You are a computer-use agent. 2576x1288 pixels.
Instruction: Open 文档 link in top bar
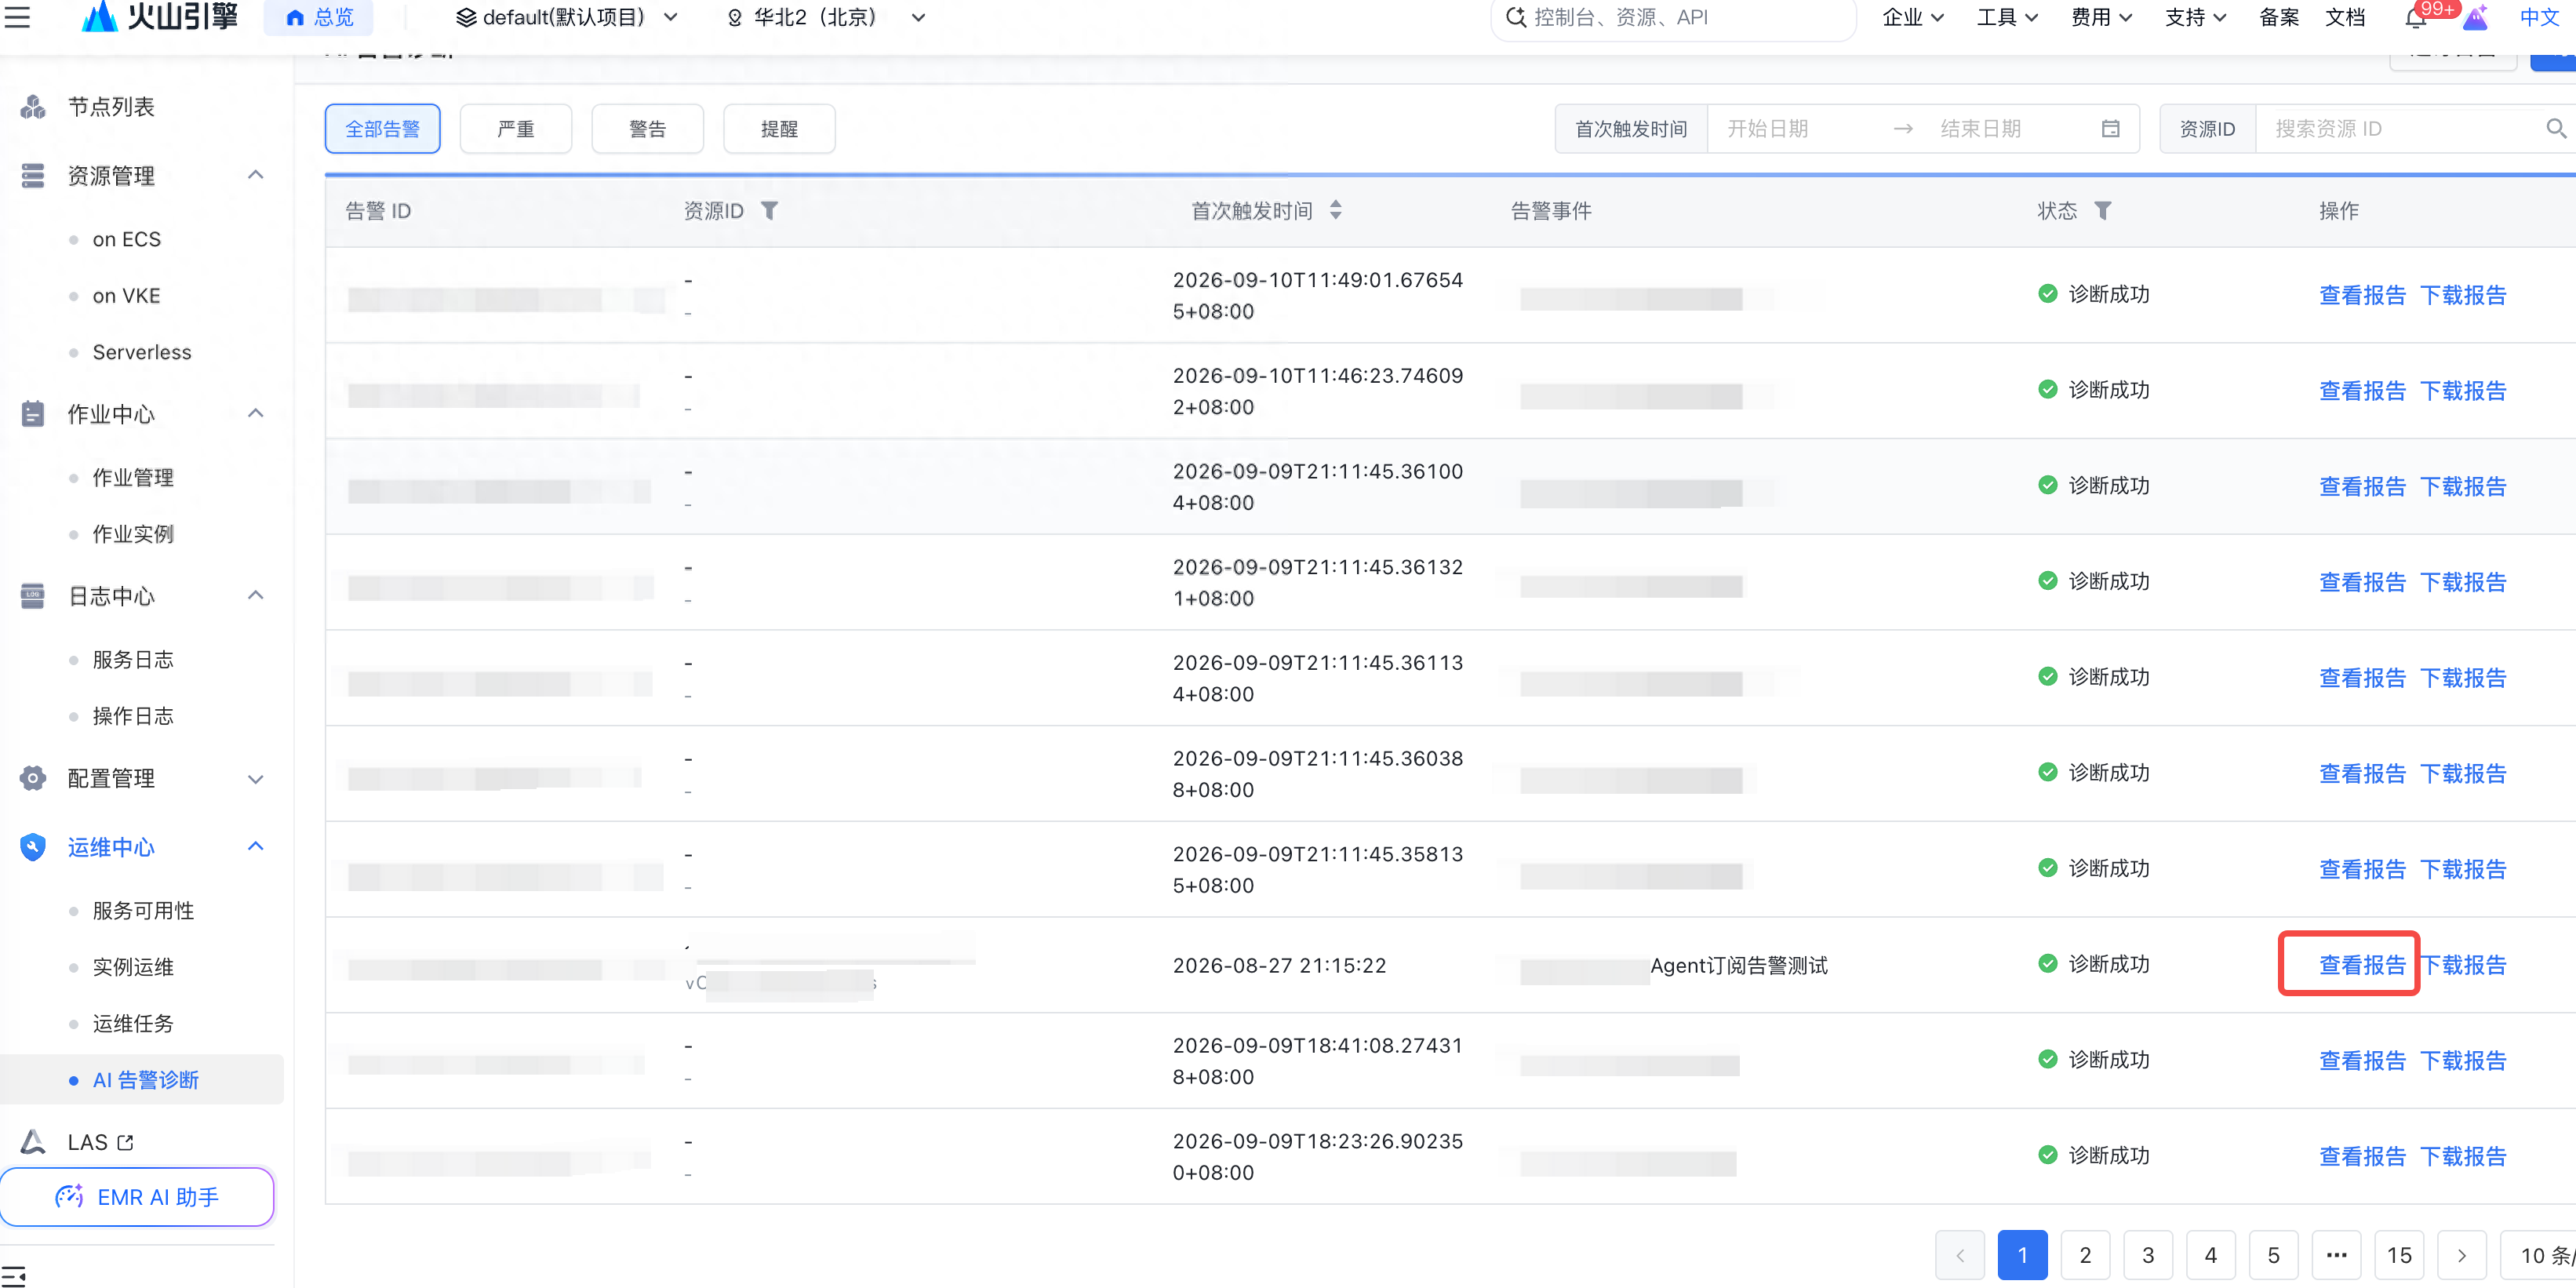pos(2345,17)
